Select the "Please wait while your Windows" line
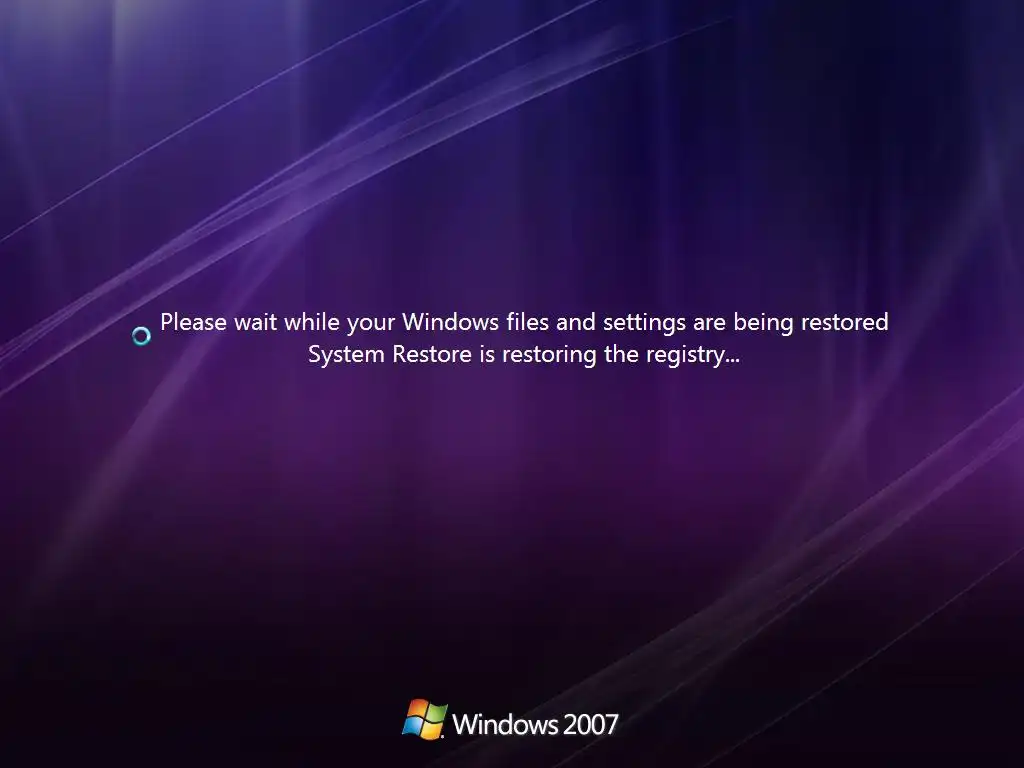The height and width of the screenshot is (768, 1024). (524, 323)
